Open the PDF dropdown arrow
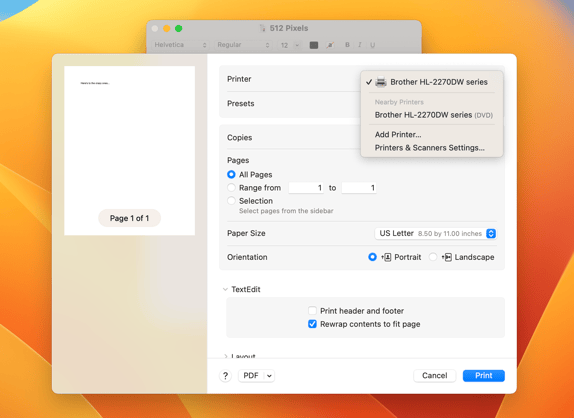 (269, 376)
